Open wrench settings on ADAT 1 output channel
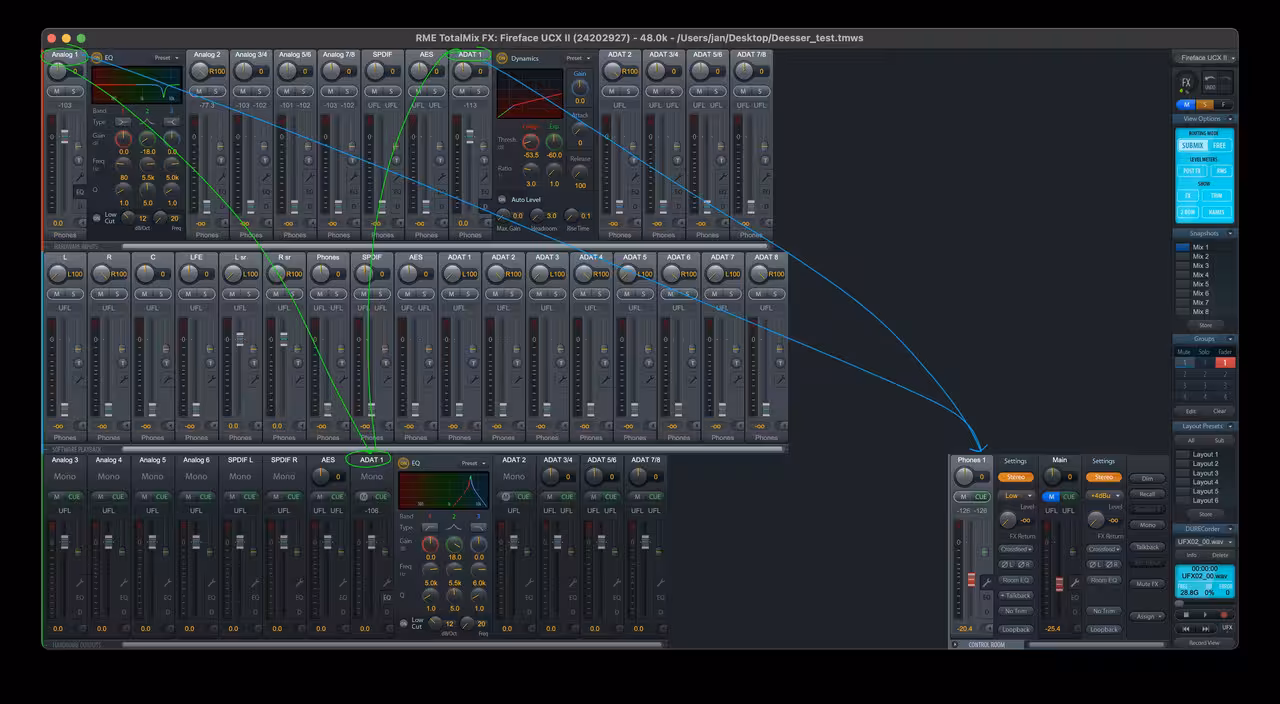The image size is (1280, 704). click(387, 582)
